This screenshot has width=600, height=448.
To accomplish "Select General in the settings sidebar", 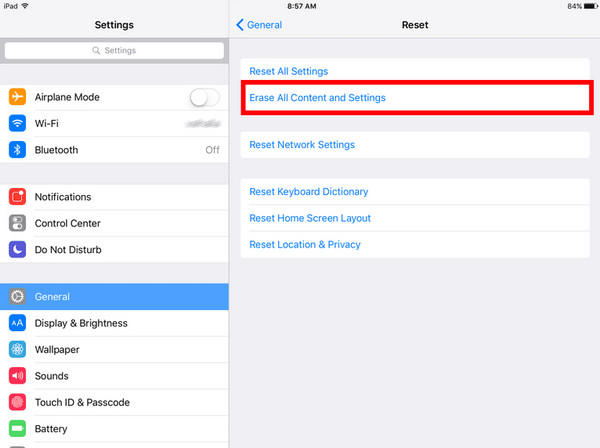I will (114, 296).
